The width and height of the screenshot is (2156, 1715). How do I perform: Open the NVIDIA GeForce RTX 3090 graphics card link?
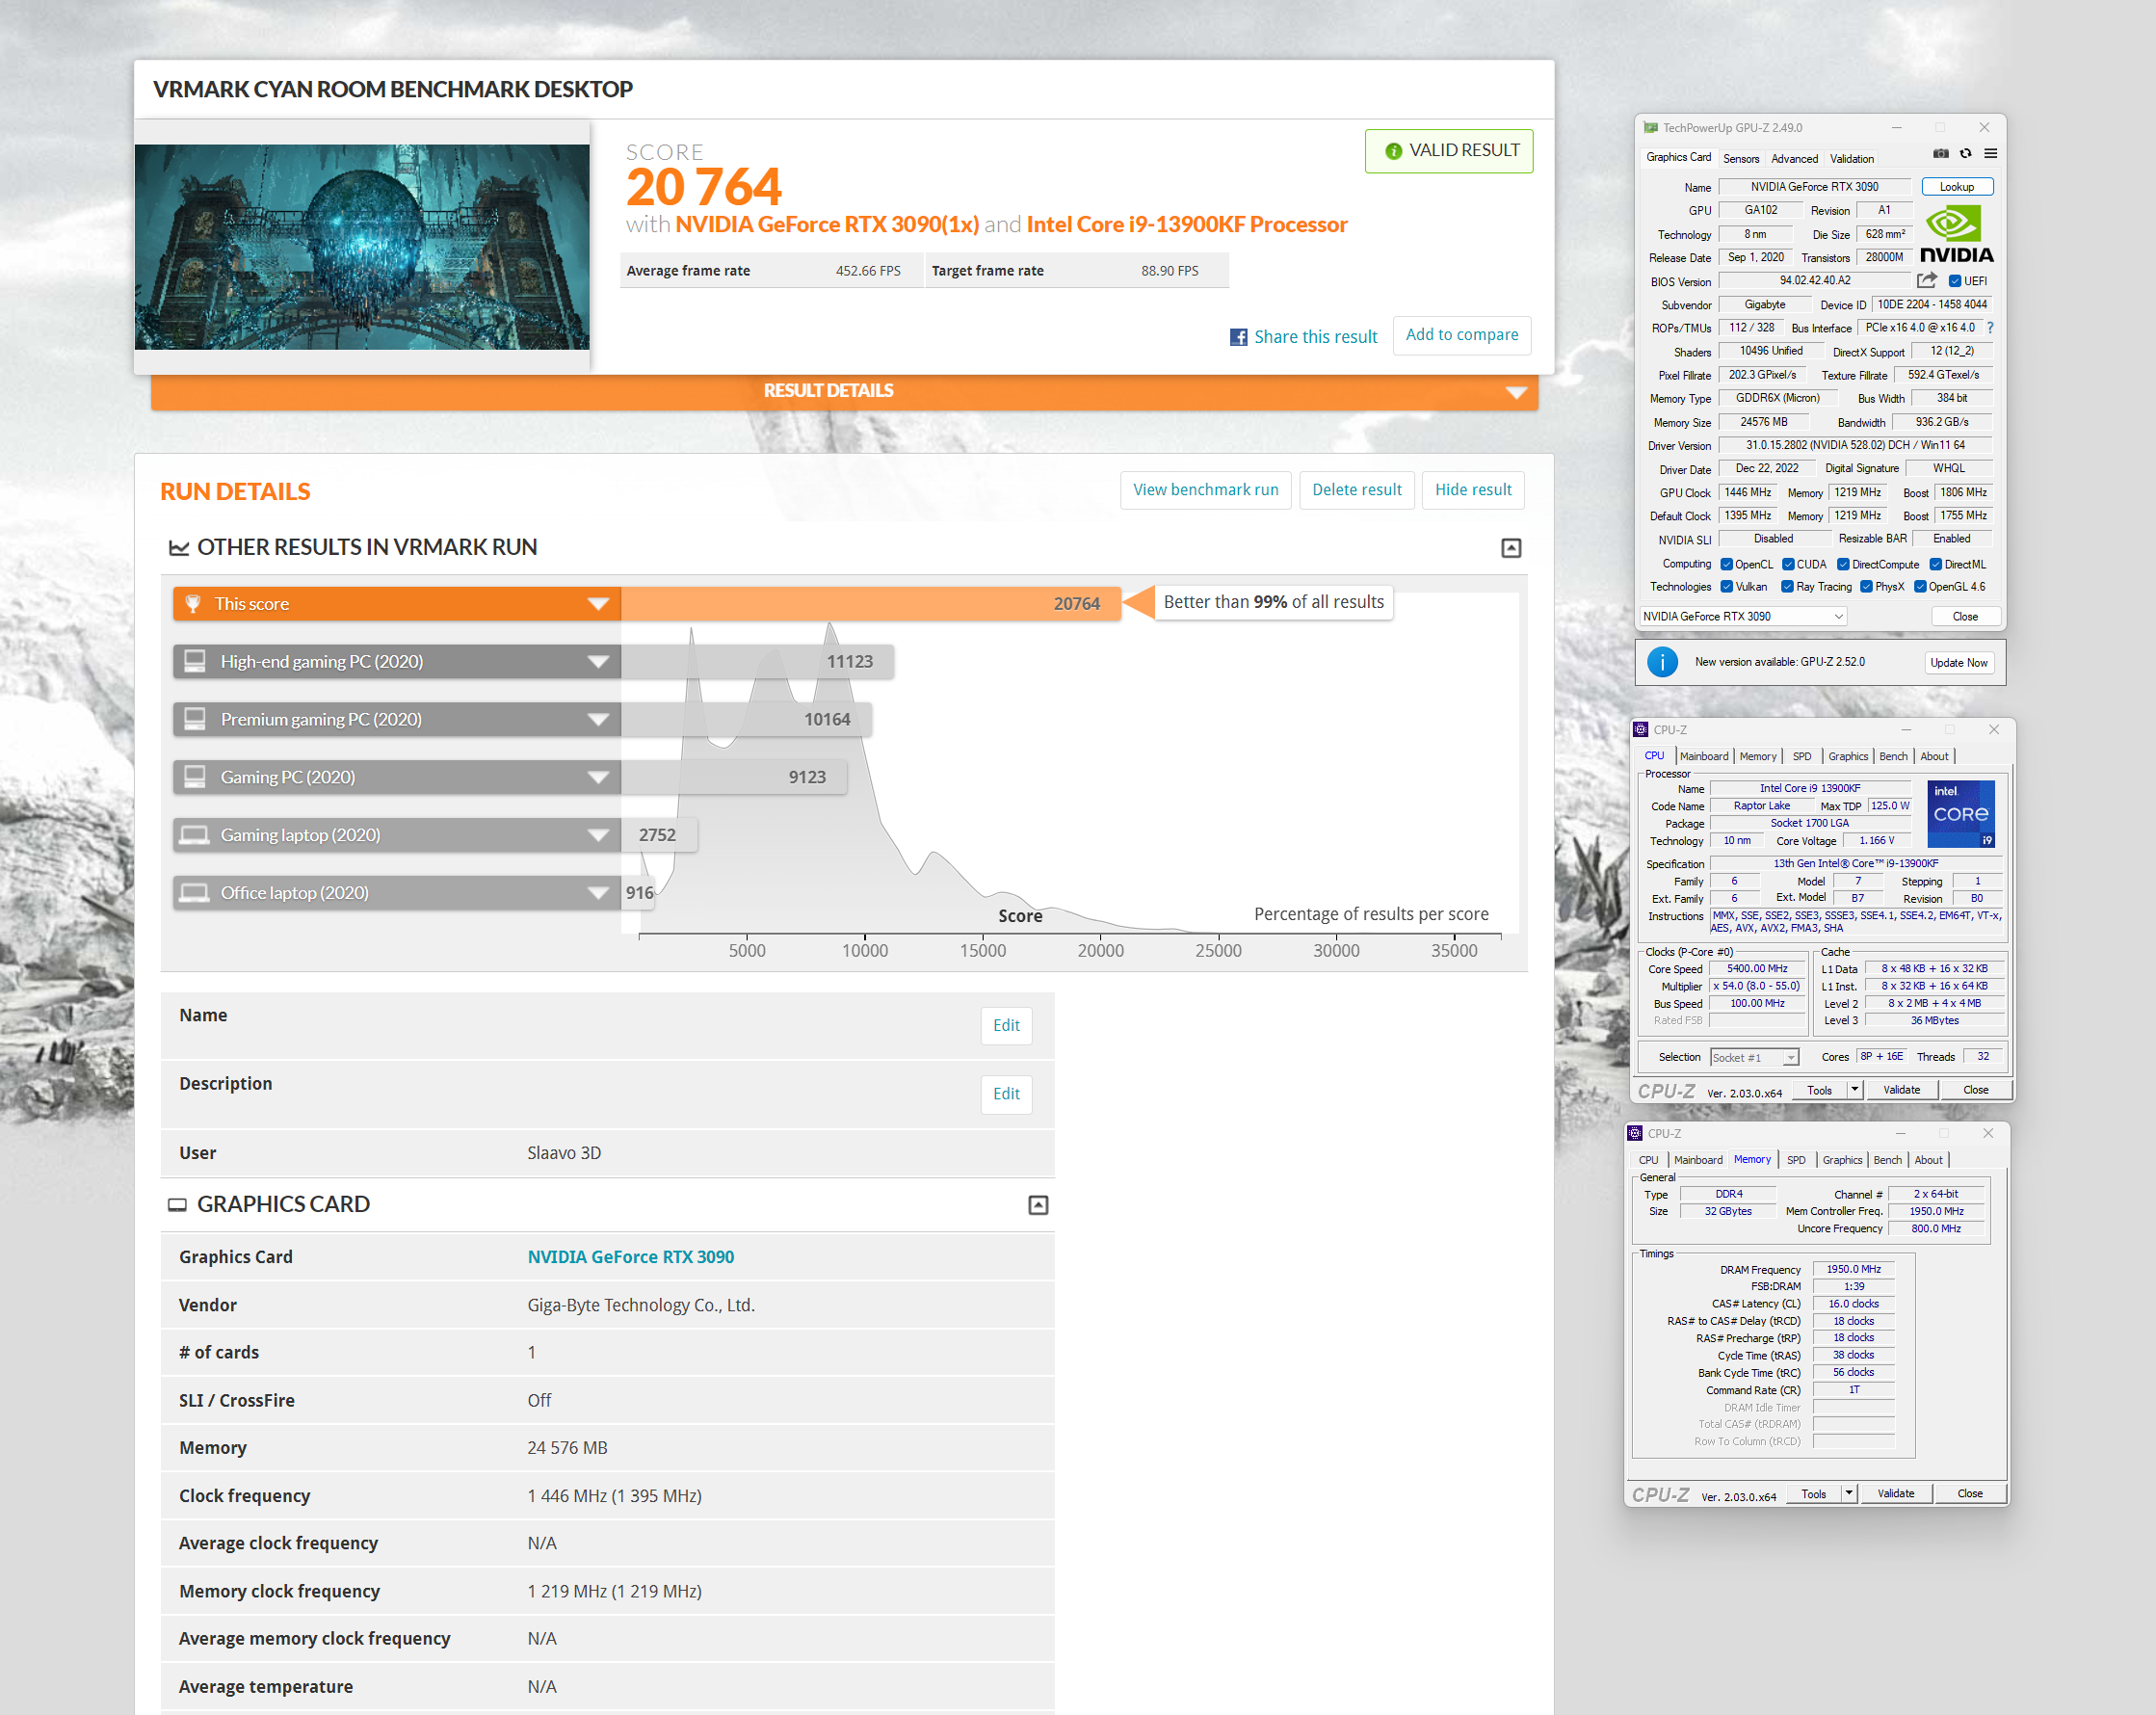(x=630, y=1257)
